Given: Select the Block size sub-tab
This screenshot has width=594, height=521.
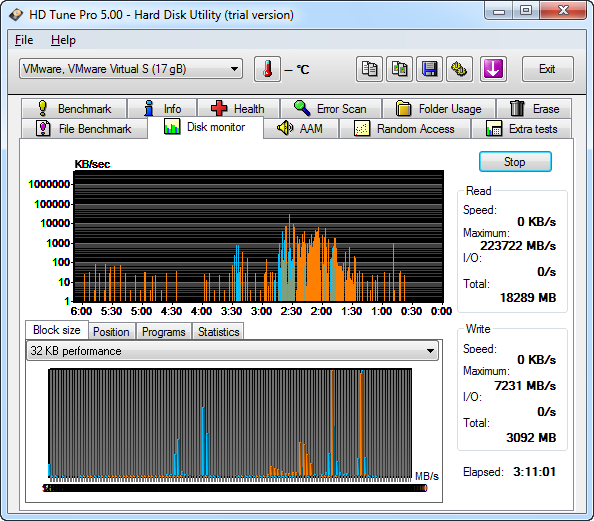Looking at the screenshot, I should 57,330.
